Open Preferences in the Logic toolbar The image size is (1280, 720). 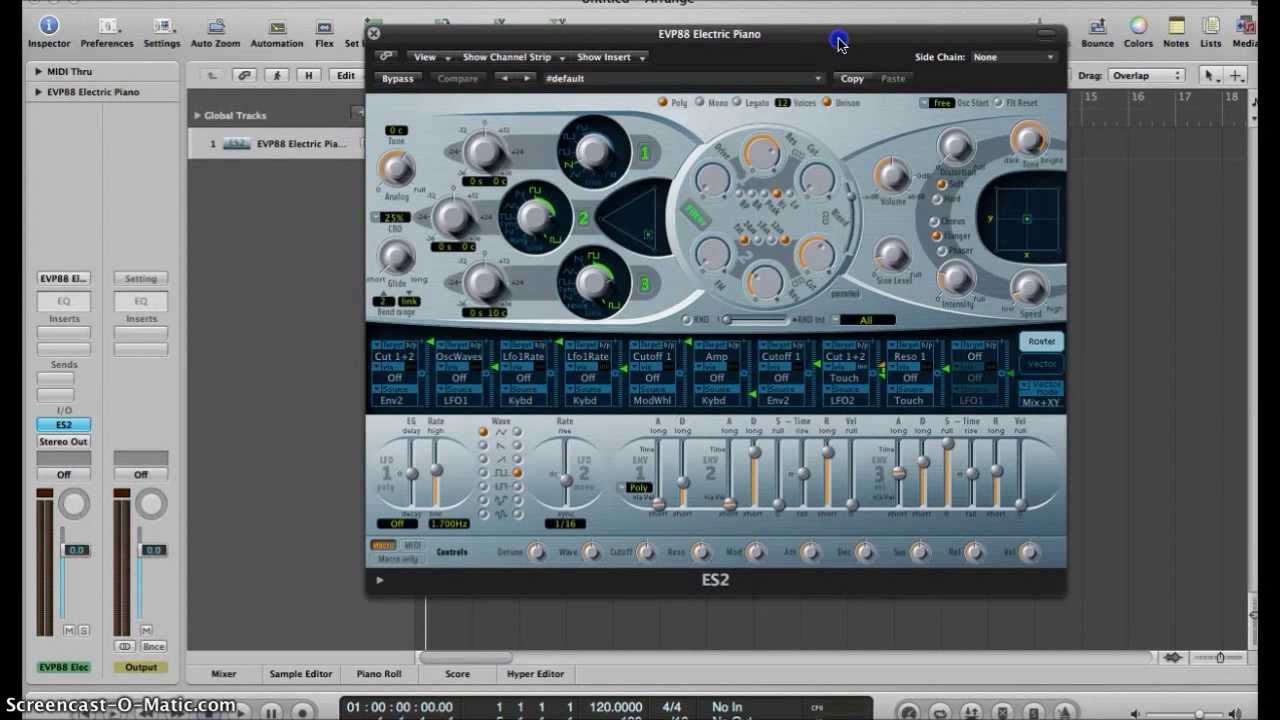tap(107, 33)
